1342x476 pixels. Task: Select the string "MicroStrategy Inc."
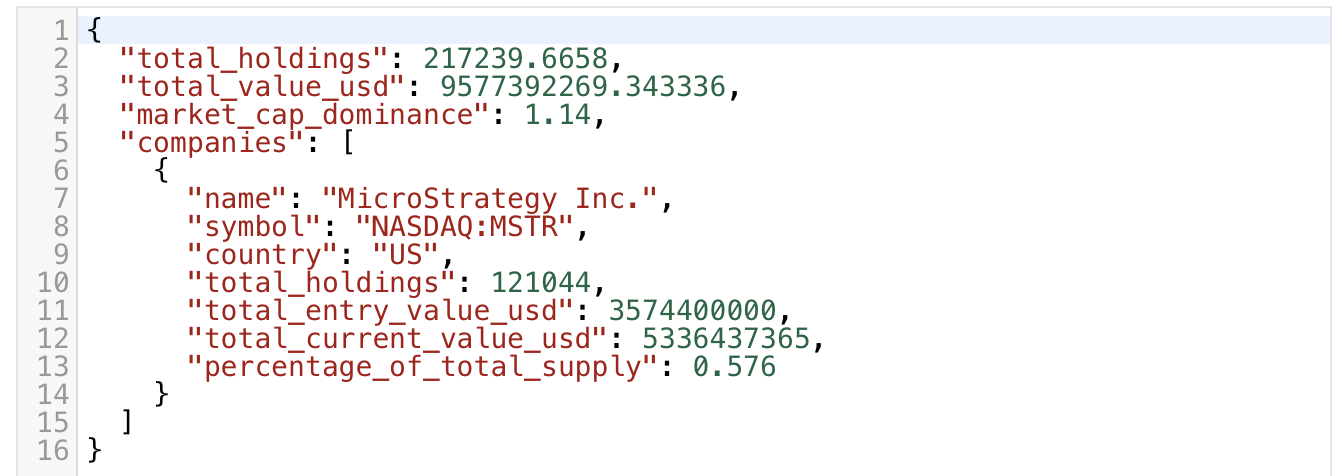pos(489,199)
